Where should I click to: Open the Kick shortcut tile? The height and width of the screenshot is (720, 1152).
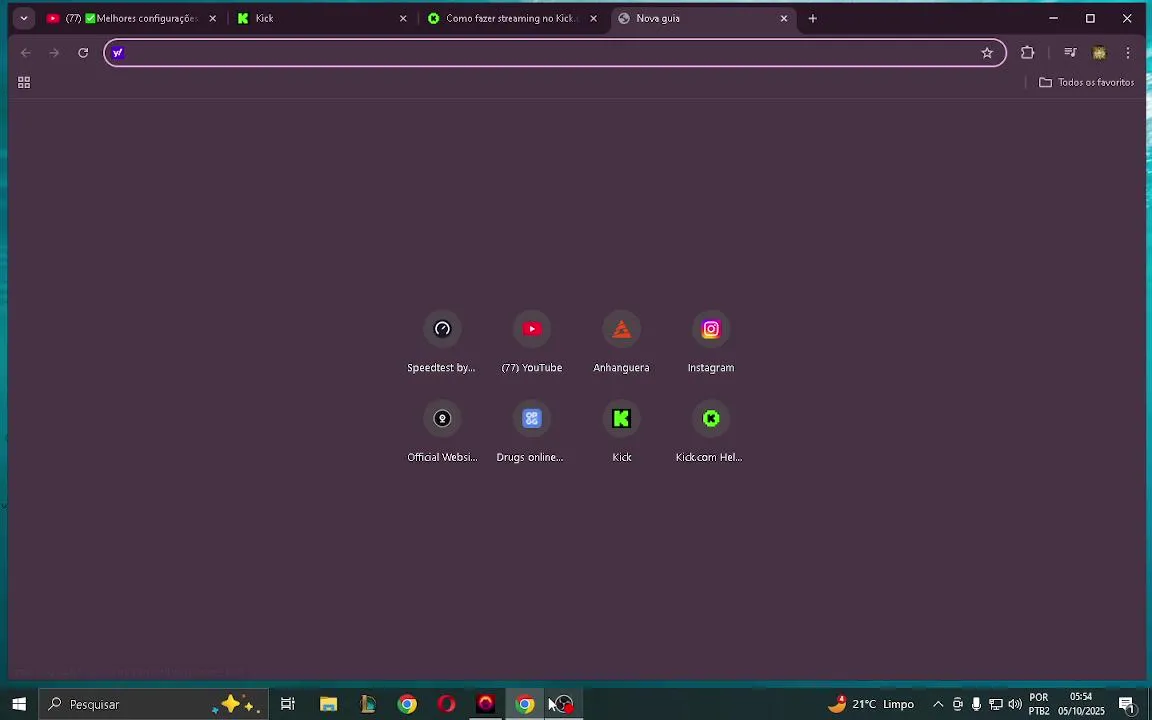tap(621, 431)
